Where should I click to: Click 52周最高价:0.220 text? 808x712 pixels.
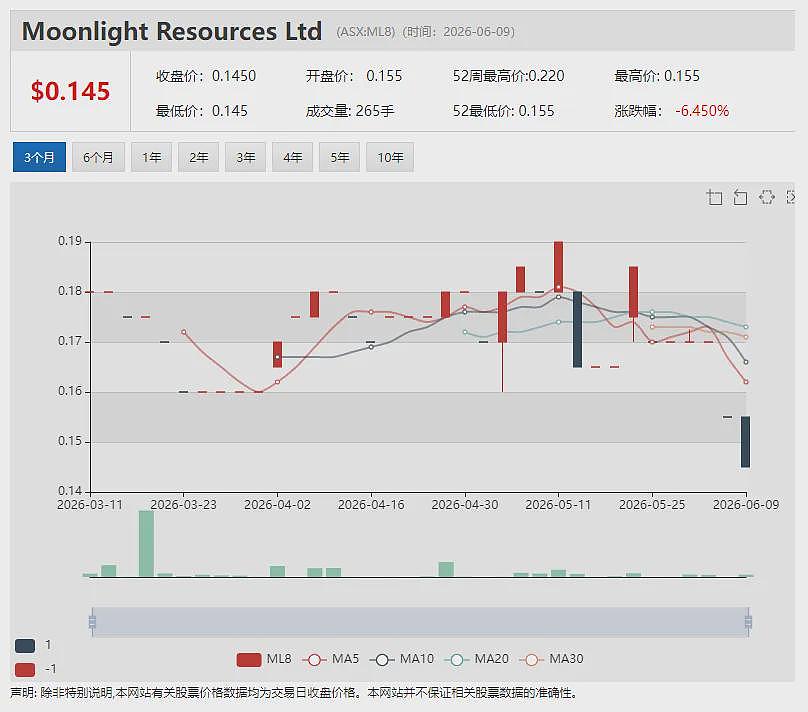509,76
